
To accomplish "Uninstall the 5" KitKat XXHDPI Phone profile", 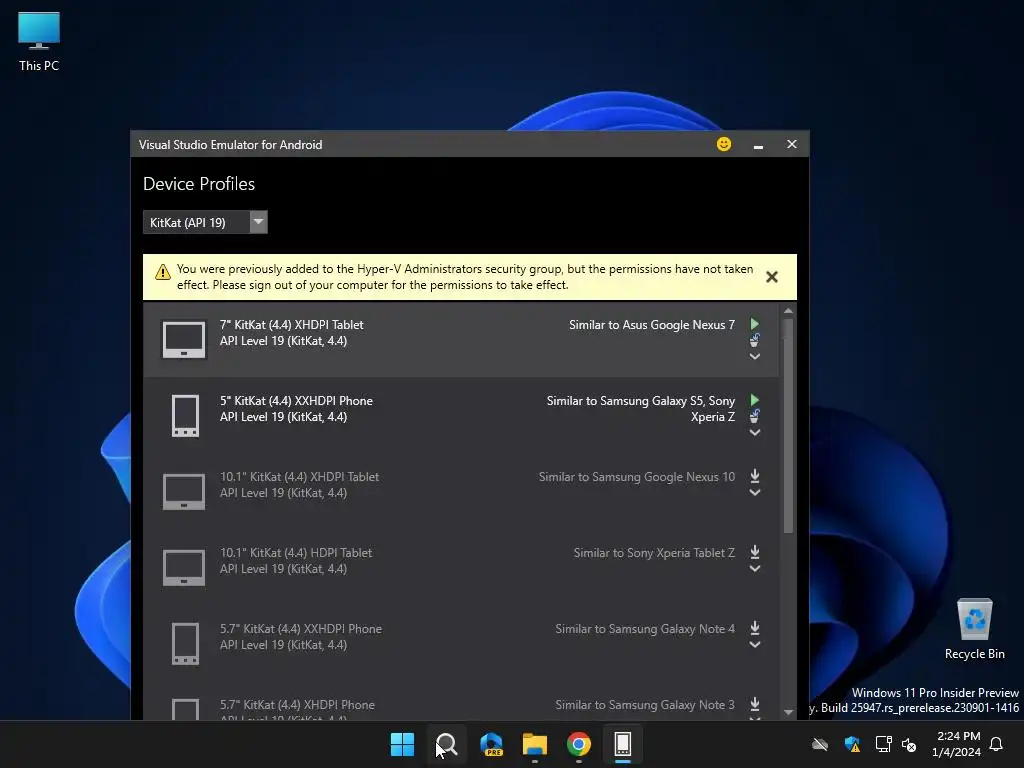I will 754,416.
